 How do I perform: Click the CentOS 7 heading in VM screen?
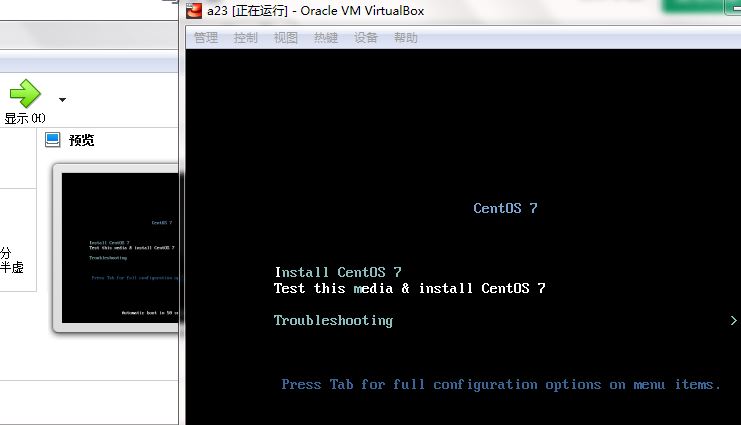(505, 208)
